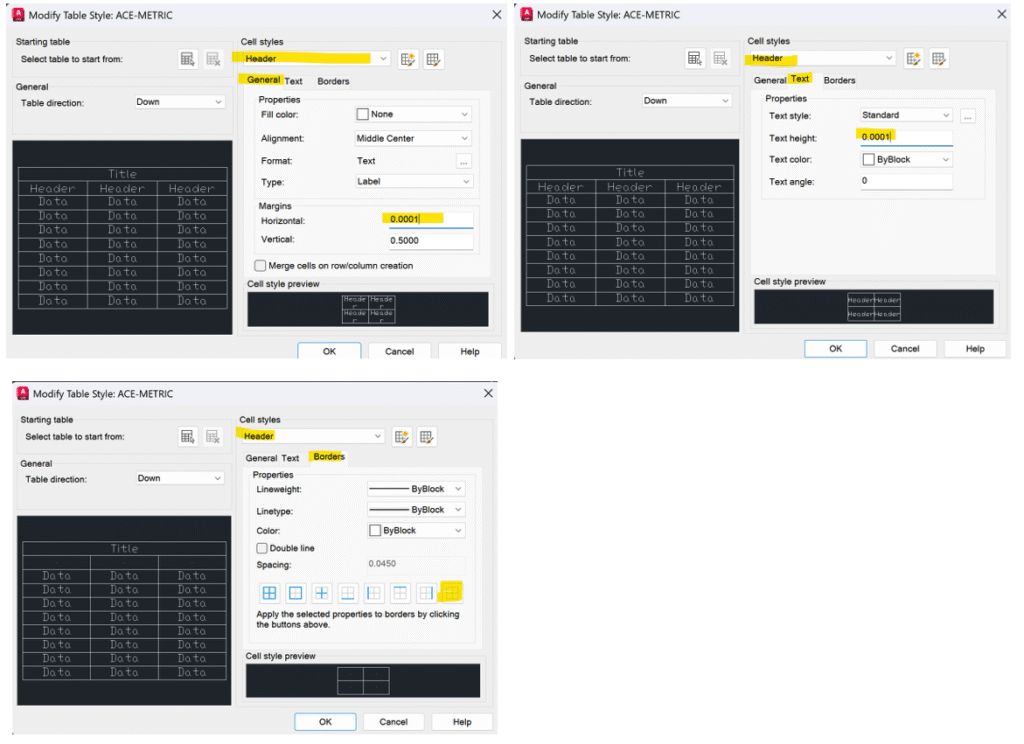Apply properties to left border icon
The image size is (1024, 744).
374,593
